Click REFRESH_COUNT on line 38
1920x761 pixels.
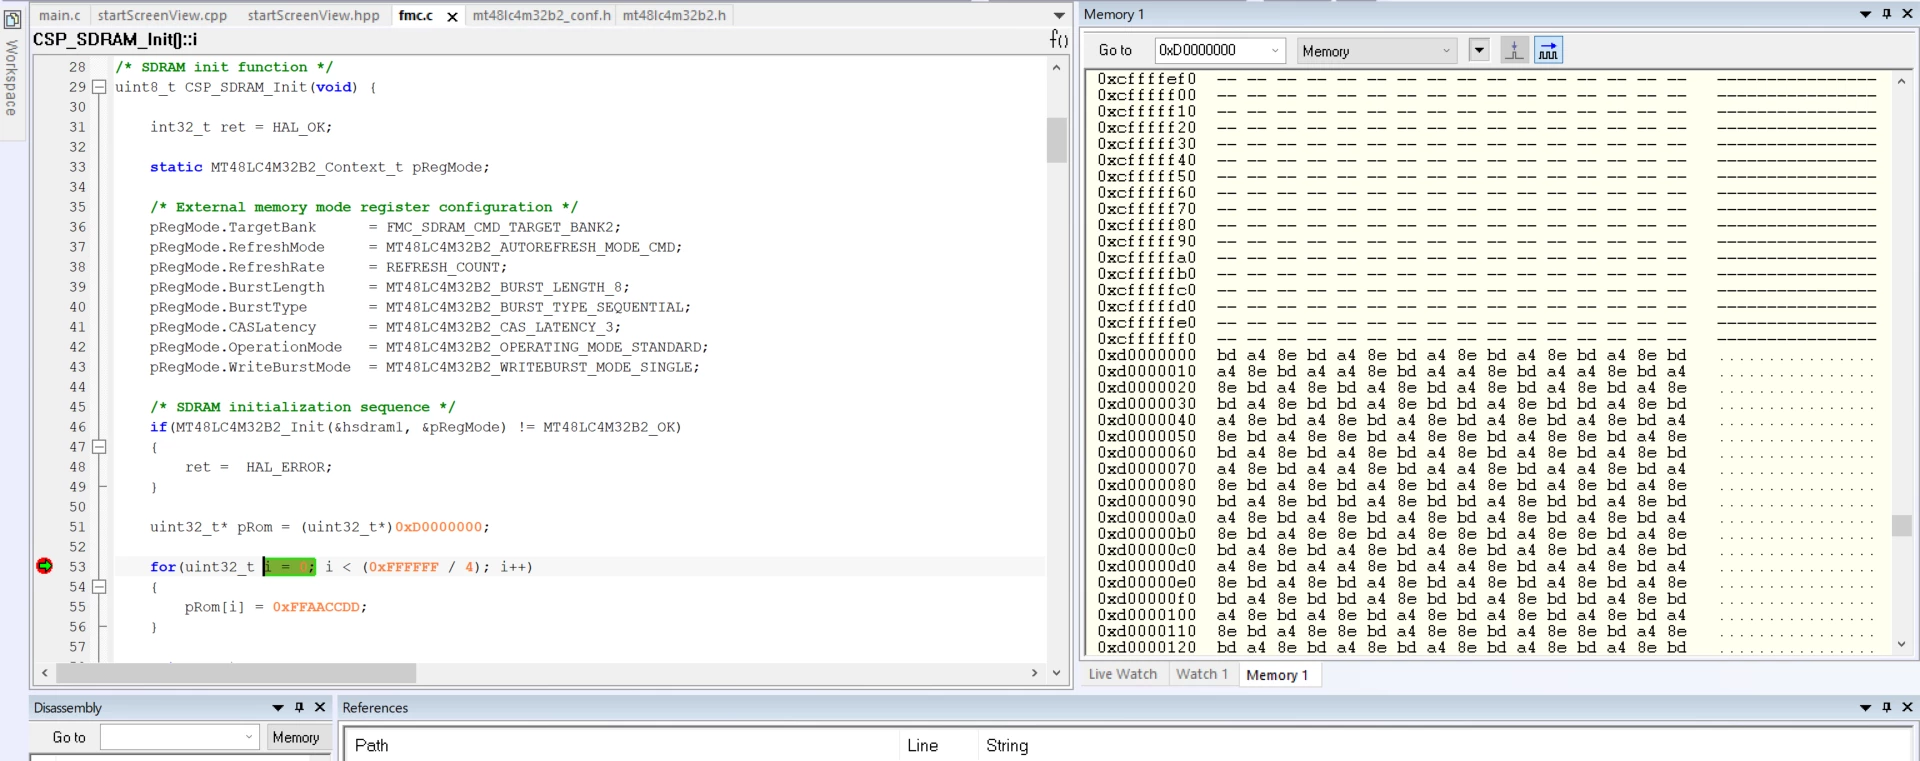pos(442,267)
